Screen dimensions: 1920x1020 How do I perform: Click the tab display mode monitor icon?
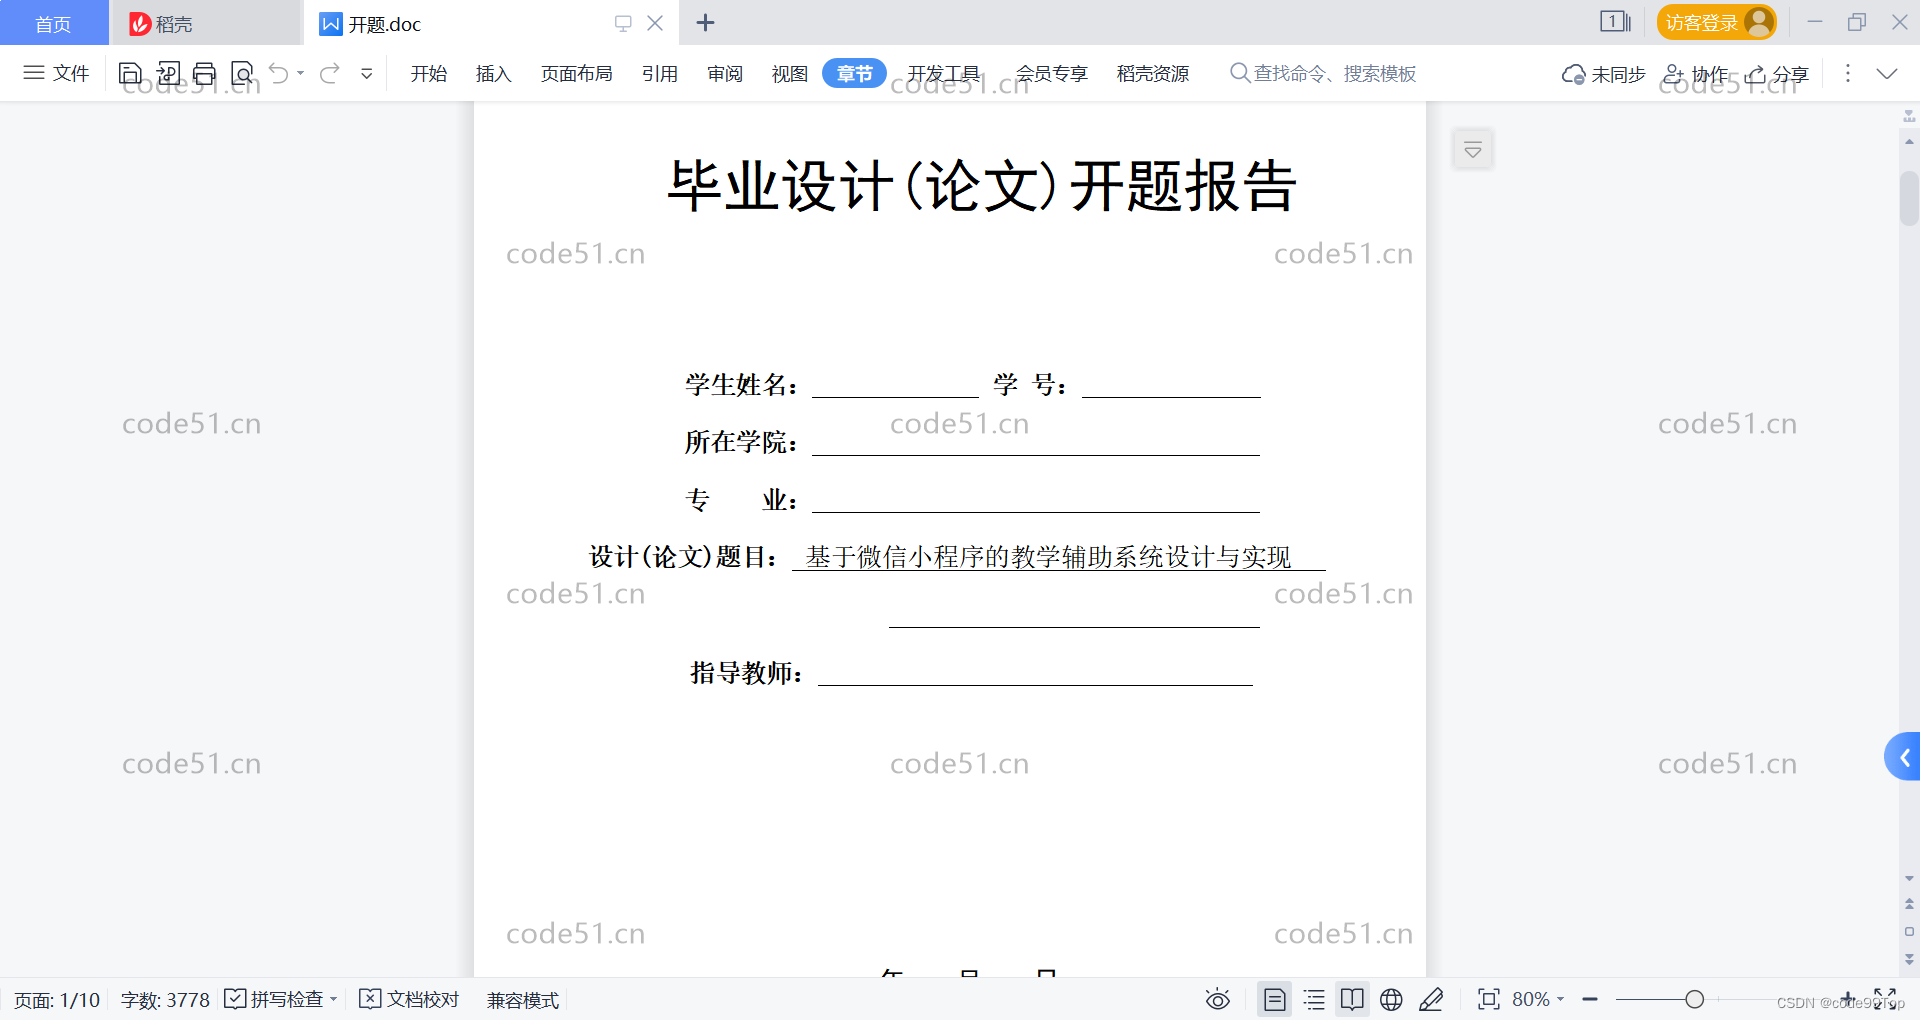coord(623,23)
